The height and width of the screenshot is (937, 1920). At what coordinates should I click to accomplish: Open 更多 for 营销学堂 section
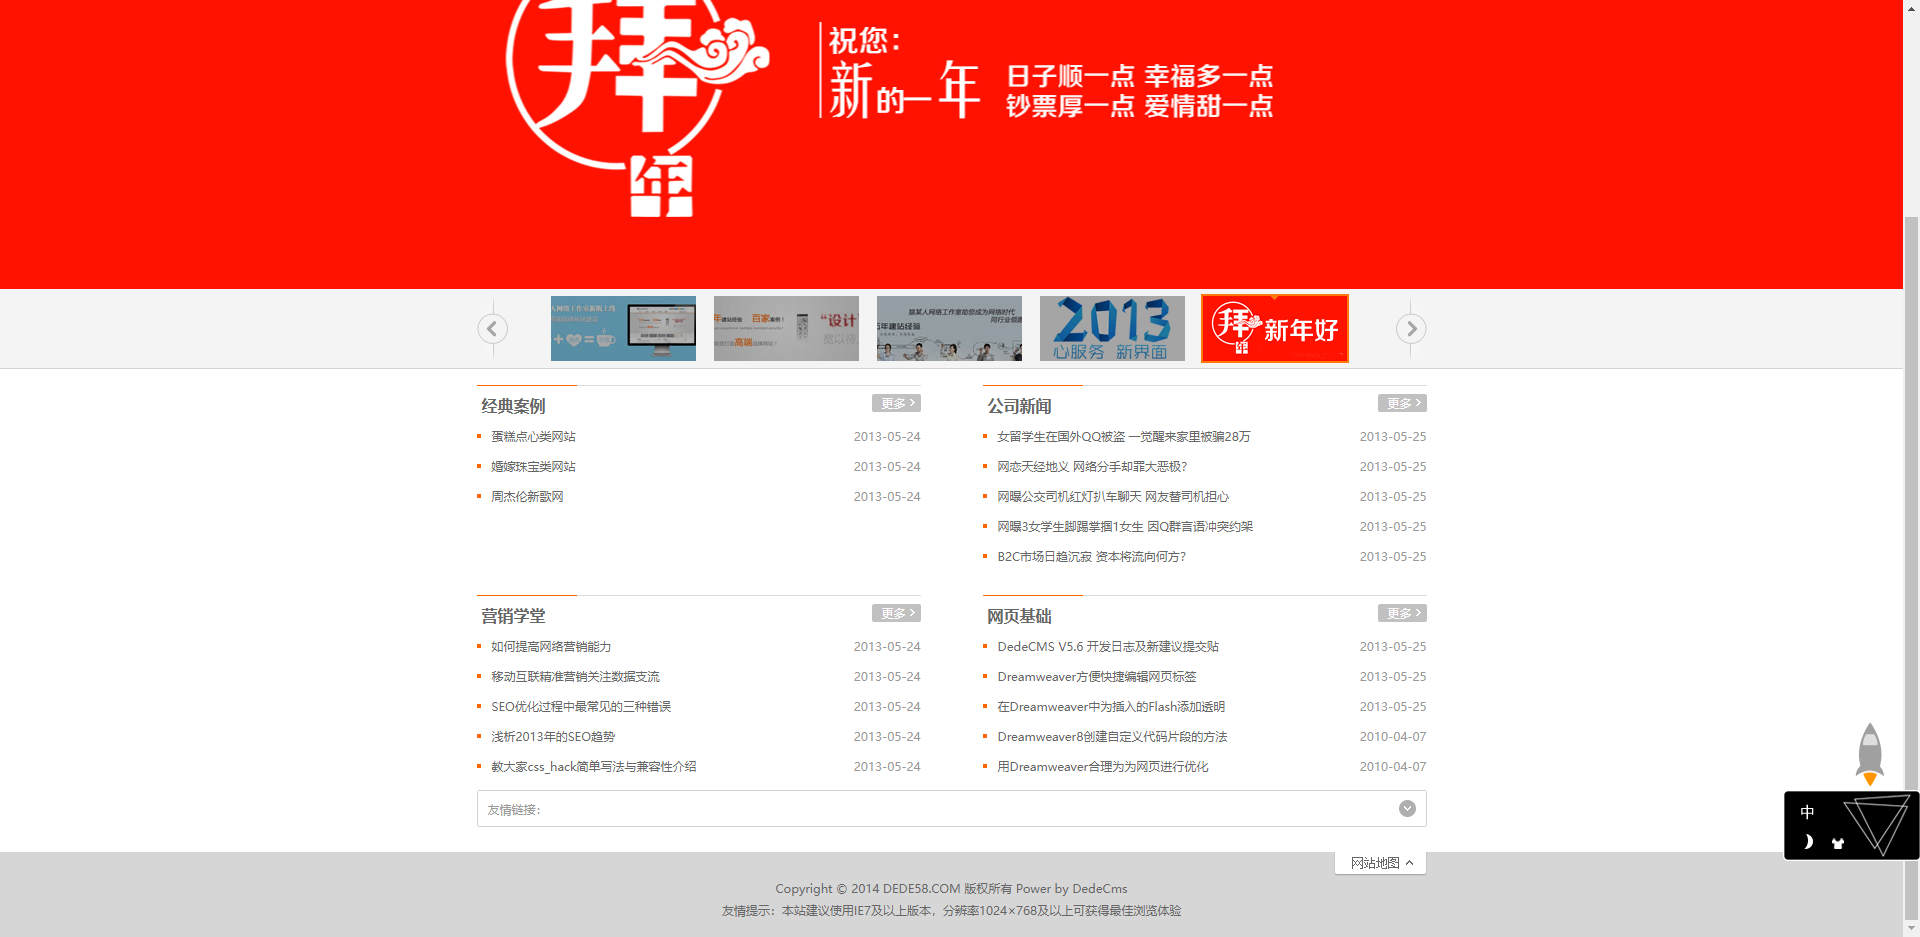pyautogui.click(x=896, y=613)
